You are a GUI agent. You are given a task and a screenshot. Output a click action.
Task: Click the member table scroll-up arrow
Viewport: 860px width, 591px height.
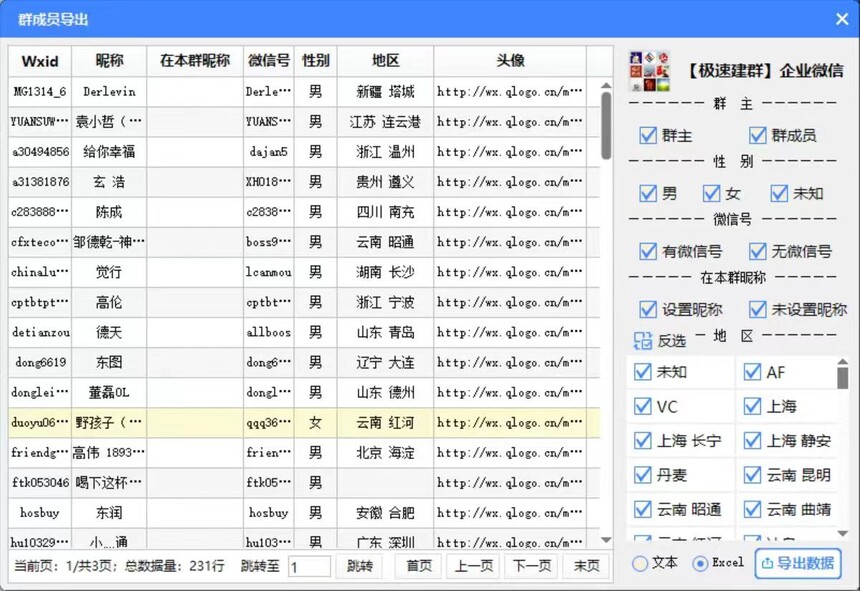click(x=606, y=86)
